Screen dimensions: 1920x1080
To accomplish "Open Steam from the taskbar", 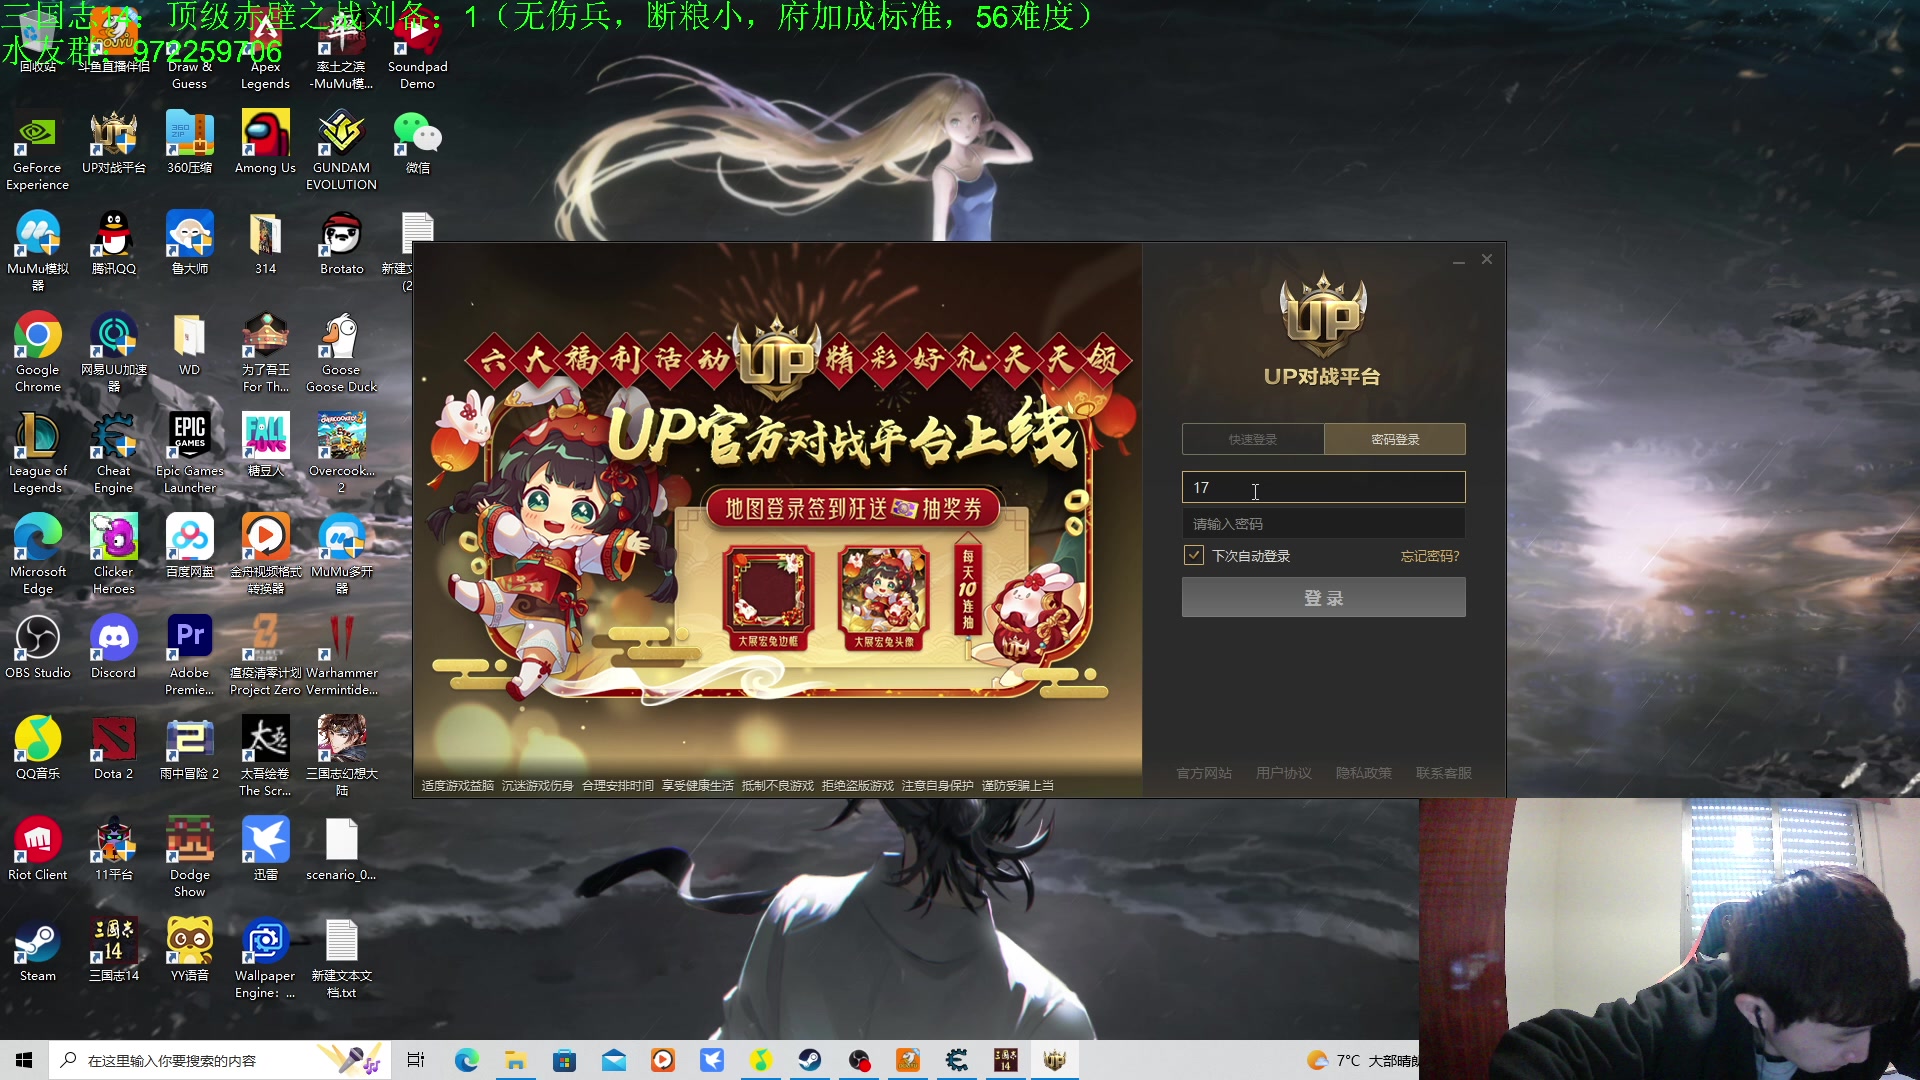I will click(810, 1060).
